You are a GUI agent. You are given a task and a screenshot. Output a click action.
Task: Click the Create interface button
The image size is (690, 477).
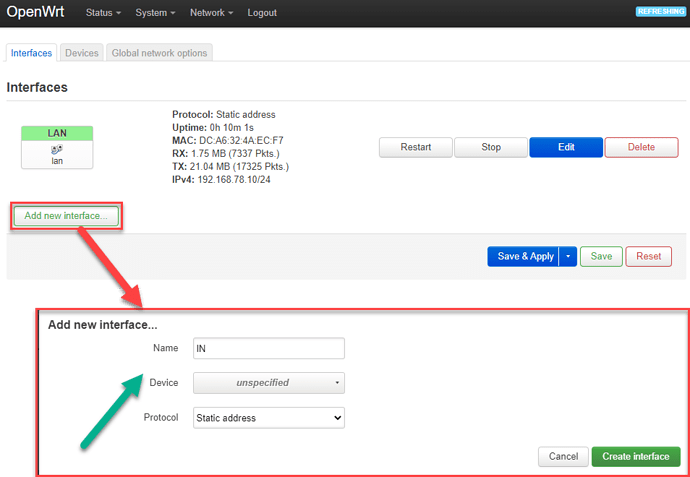(636, 457)
